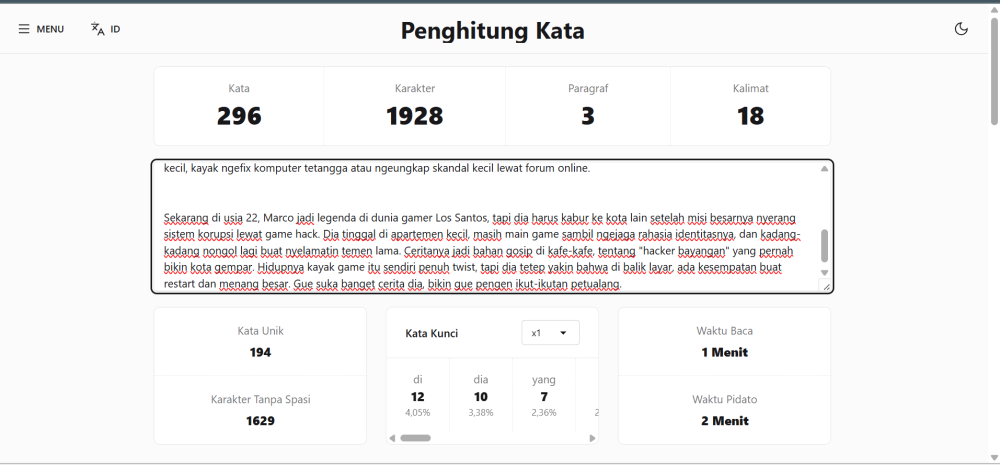Click the Kata word count card

[x=239, y=106]
